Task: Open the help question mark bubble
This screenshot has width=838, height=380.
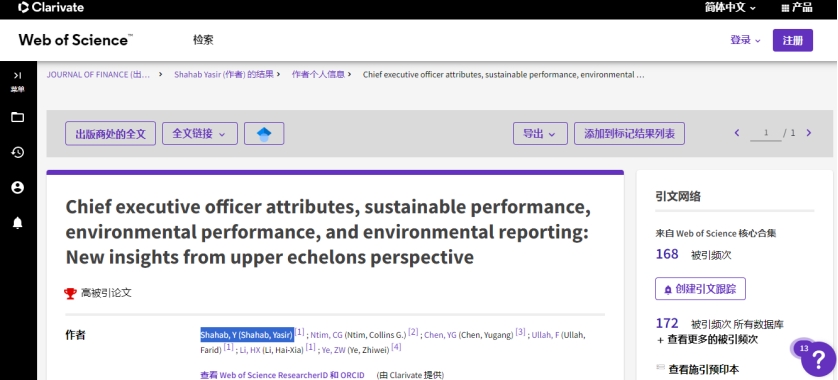Action: 818,359
